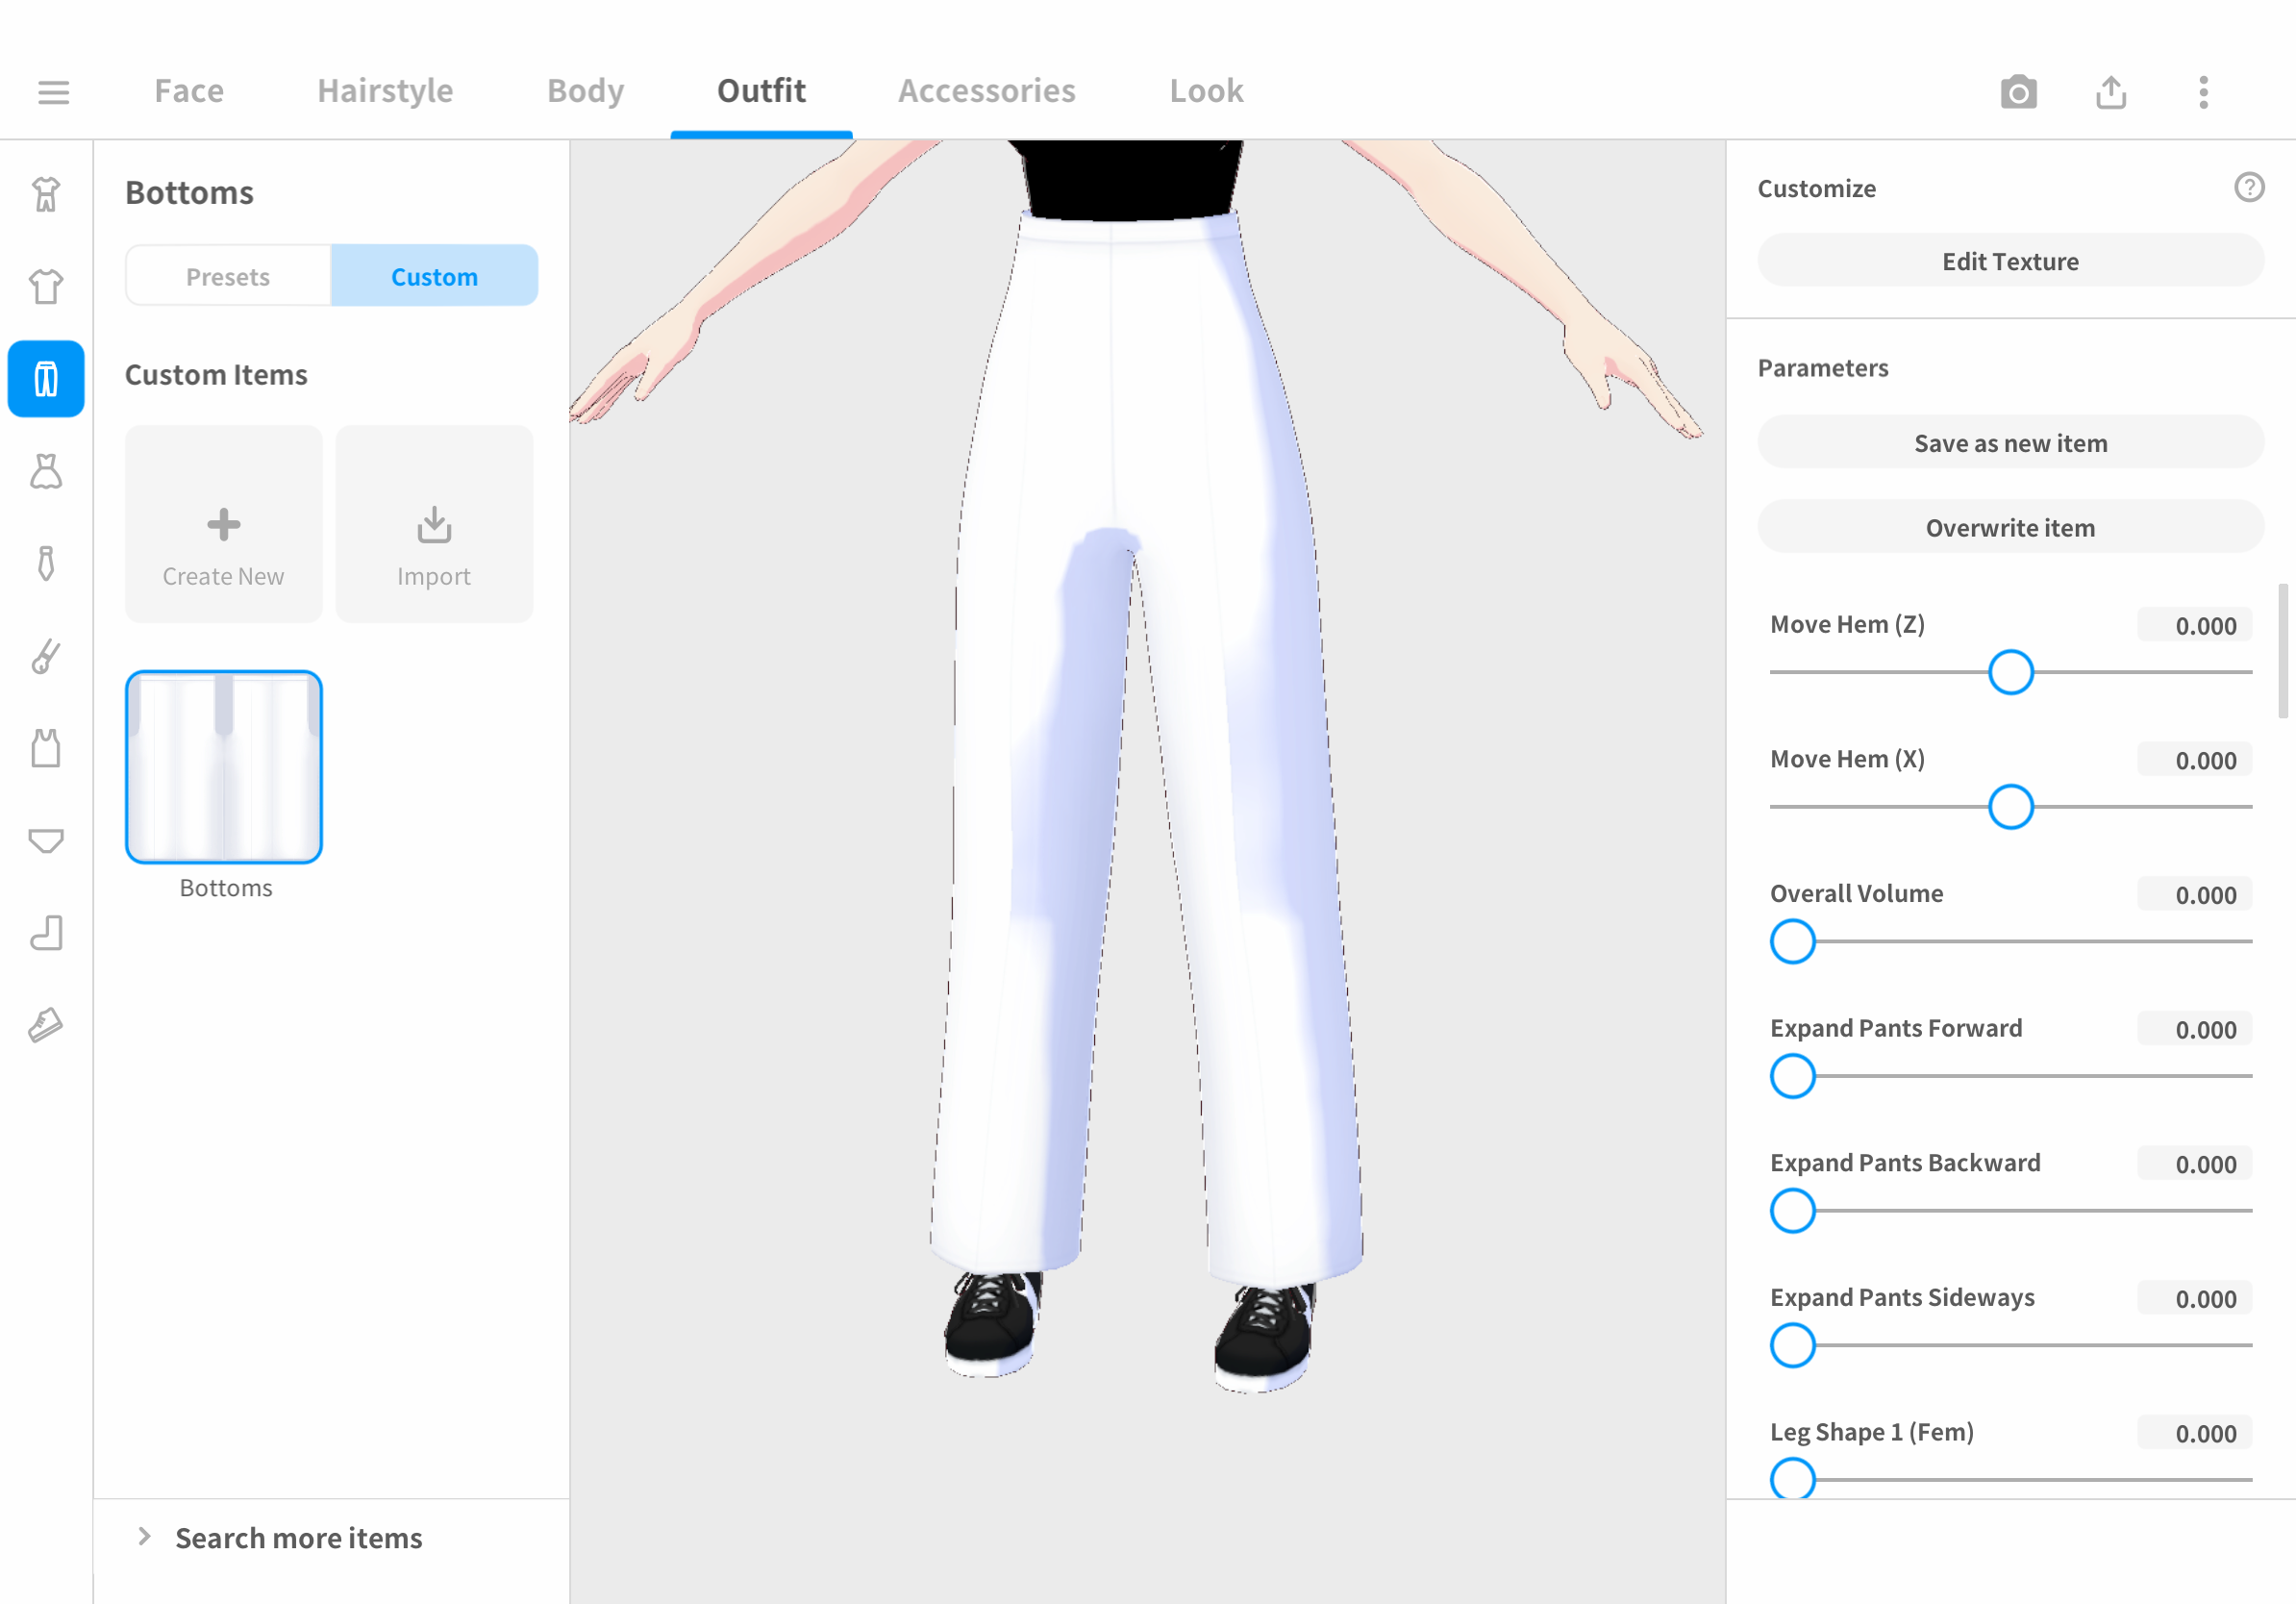The height and width of the screenshot is (1604, 2296).
Task: Select the Bottoms custom item thumbnail
Action: tap(224, 767)
